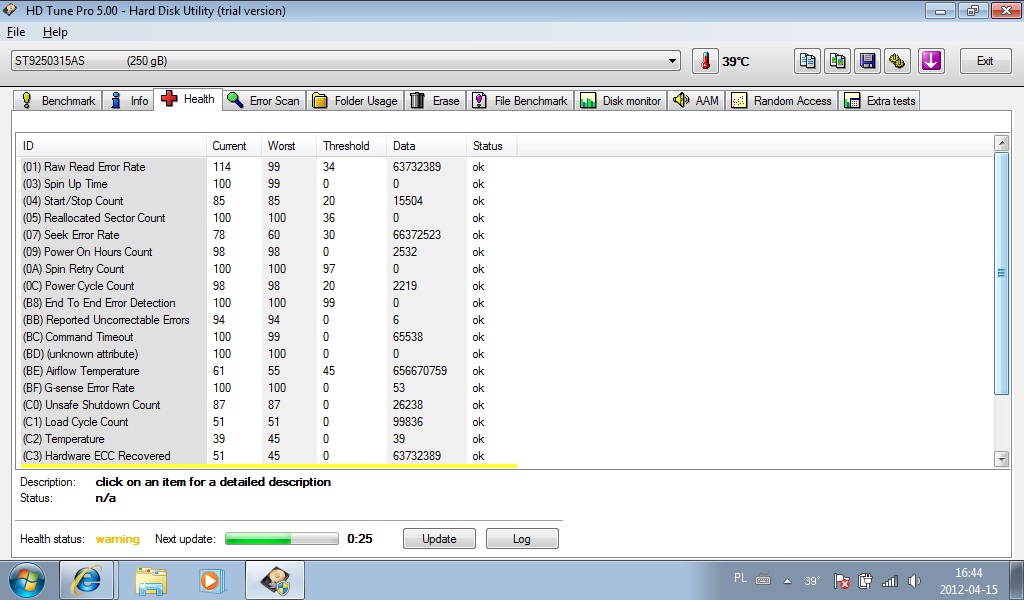Open the Action Center flag tray icon
The width and height of the screenshot is (1024, 600).
click(x=842, y=580)
